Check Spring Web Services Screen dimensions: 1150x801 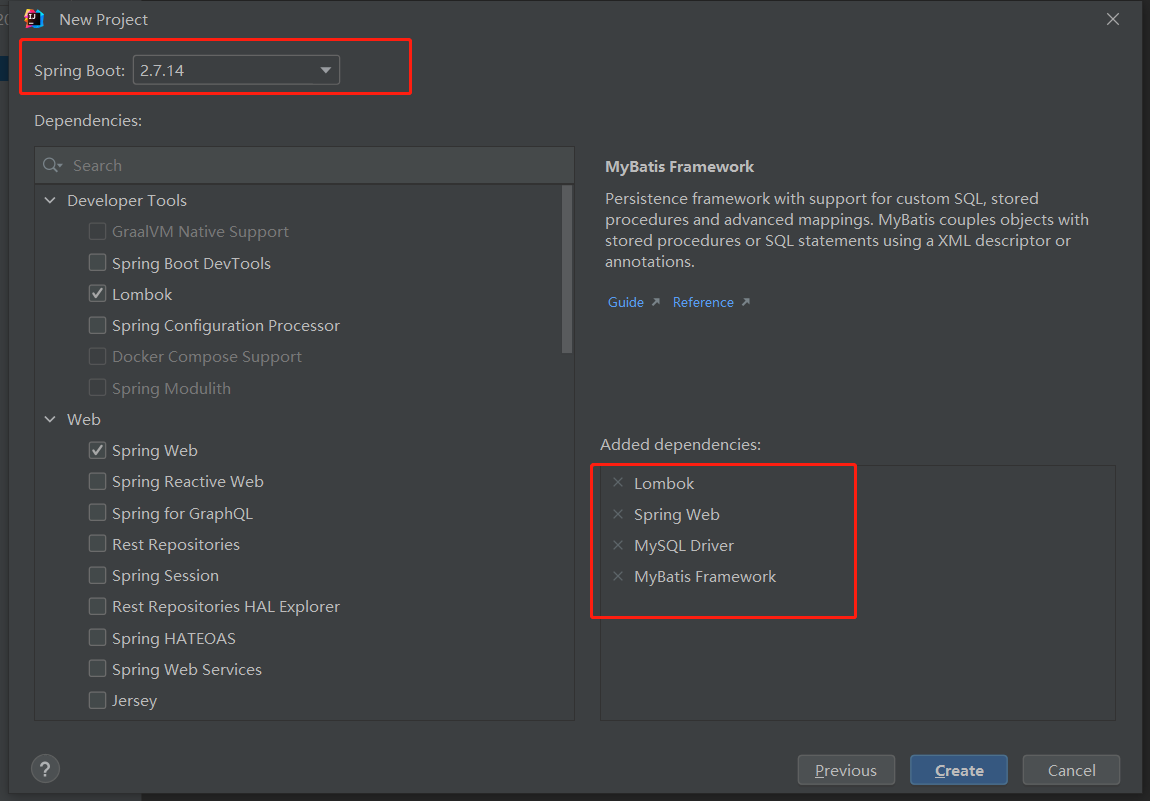pyautogui.click(x=97, y=669)
